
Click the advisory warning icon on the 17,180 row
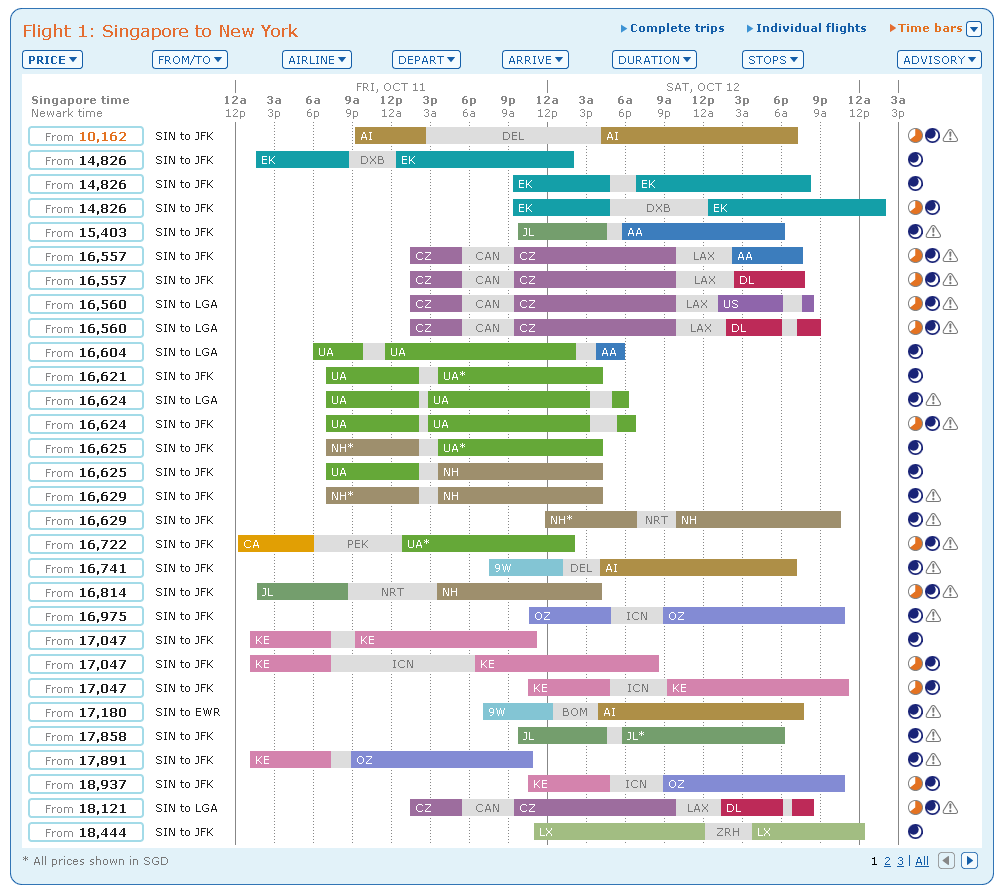[933, 712]
